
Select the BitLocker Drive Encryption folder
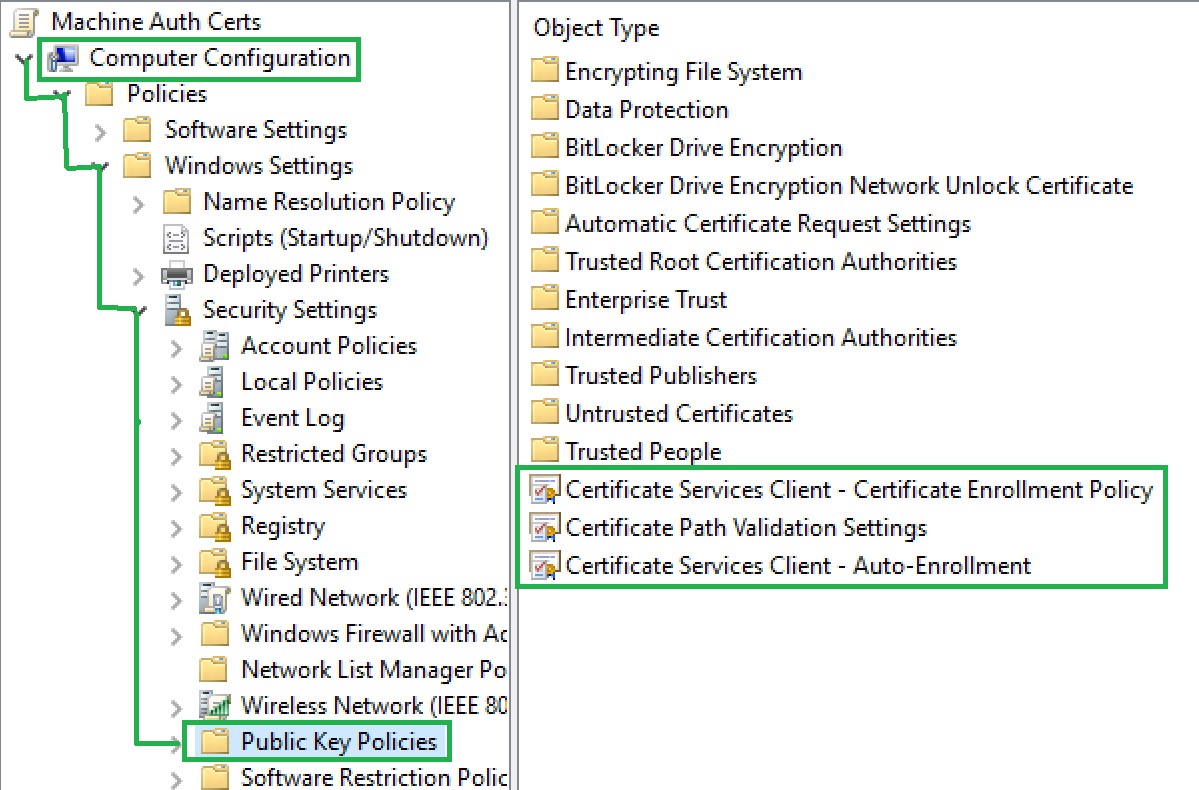[703, 148]
